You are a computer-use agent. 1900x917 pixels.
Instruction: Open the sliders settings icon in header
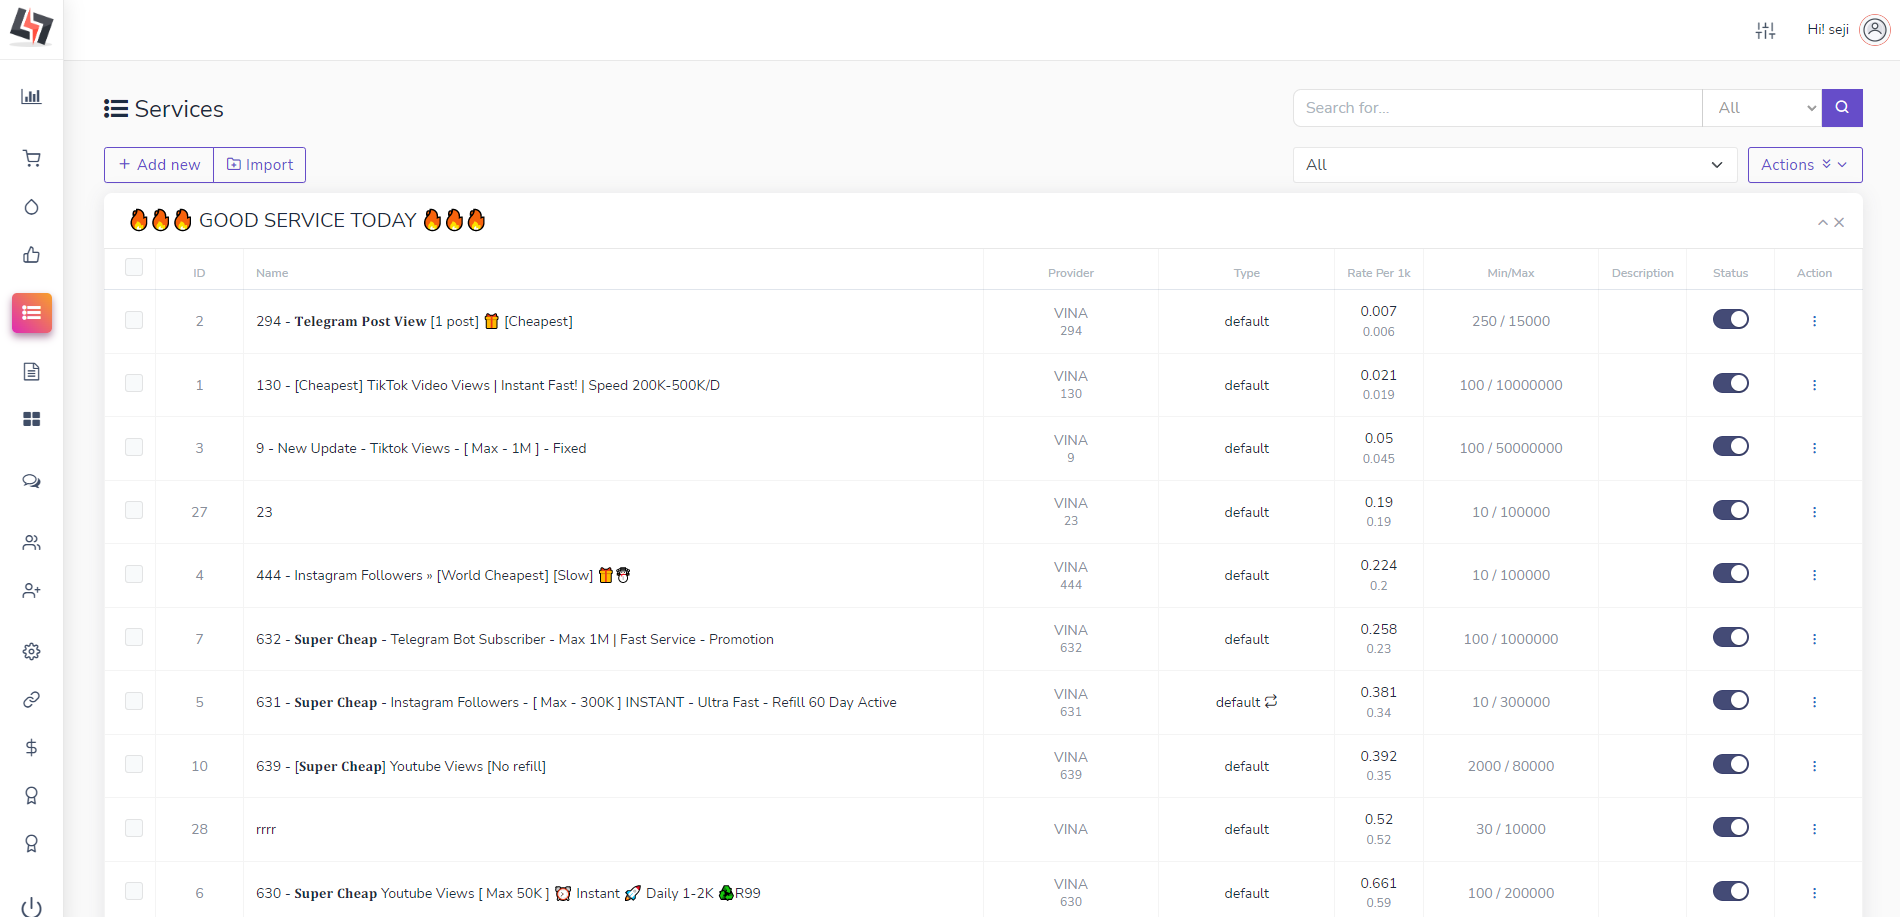click(1766, 30)
